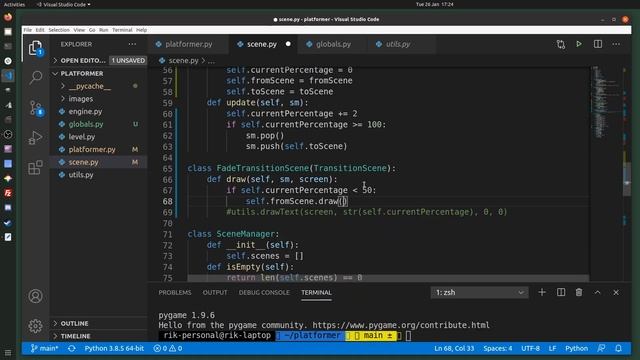
Task: Open notifications bell in status bar
Action: (618, 348)
